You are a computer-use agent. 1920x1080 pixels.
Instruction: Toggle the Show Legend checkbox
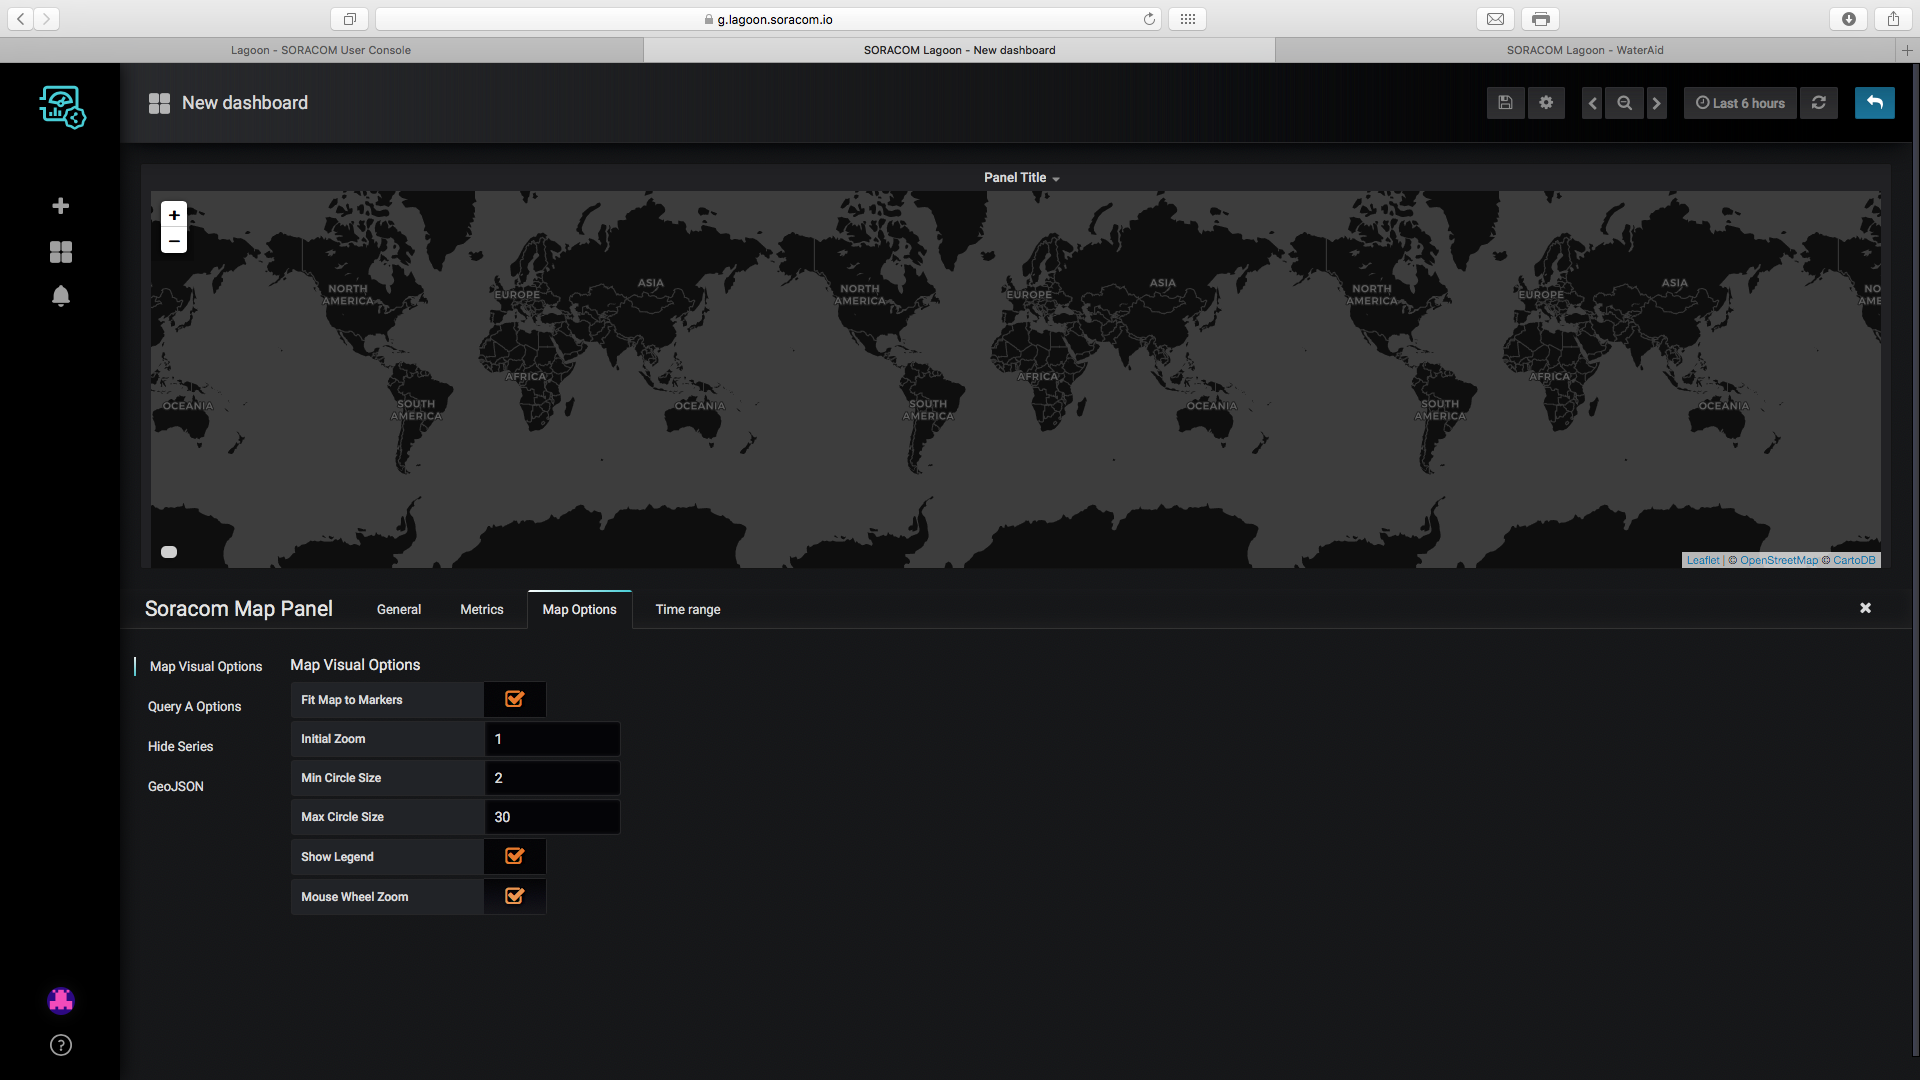[x=515, y=856]
